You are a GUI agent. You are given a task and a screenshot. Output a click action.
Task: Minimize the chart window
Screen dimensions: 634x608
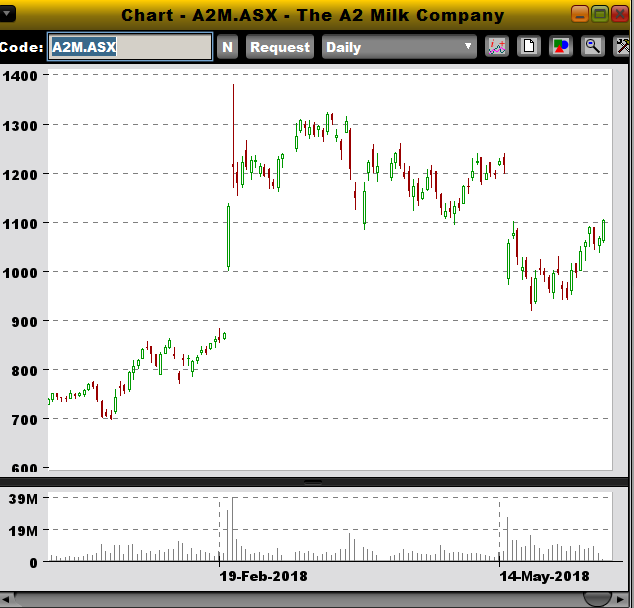point(579,15)
